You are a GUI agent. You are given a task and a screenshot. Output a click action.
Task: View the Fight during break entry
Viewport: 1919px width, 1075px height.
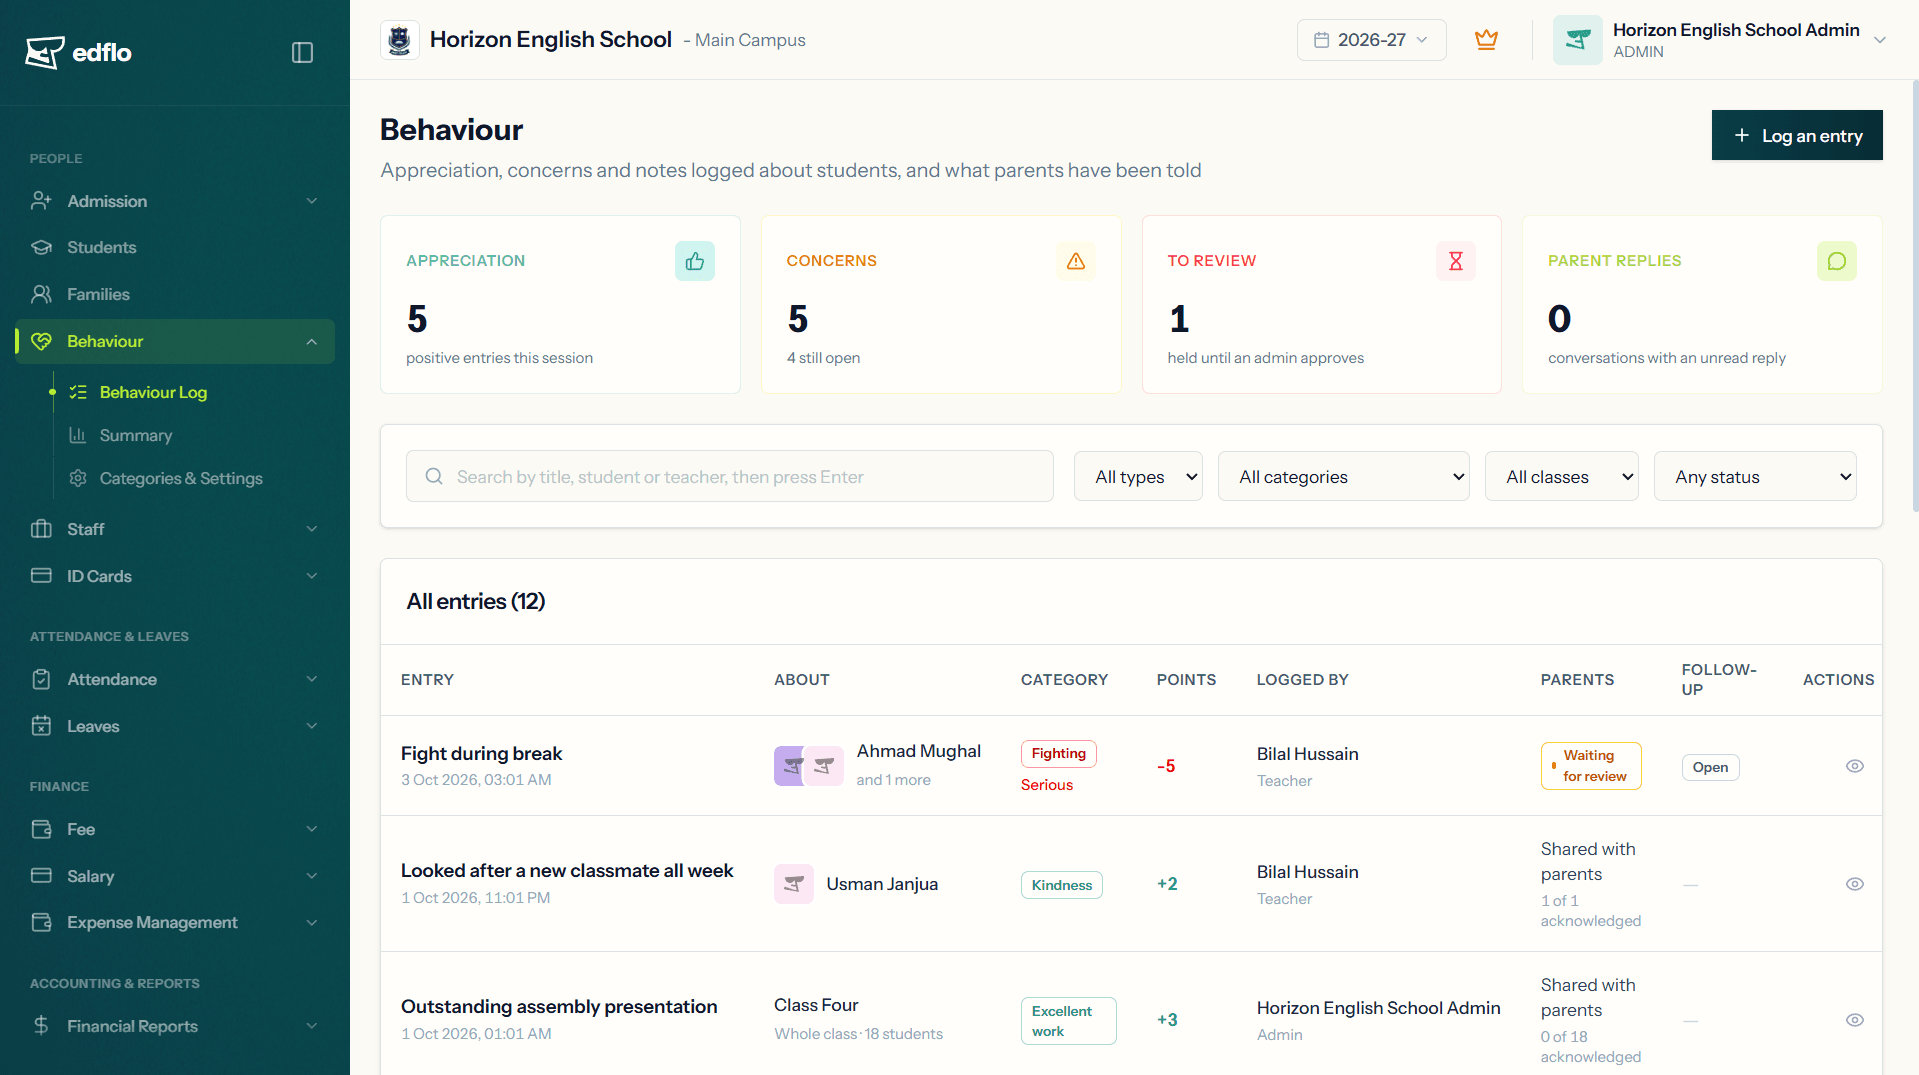coord(1854,766)
